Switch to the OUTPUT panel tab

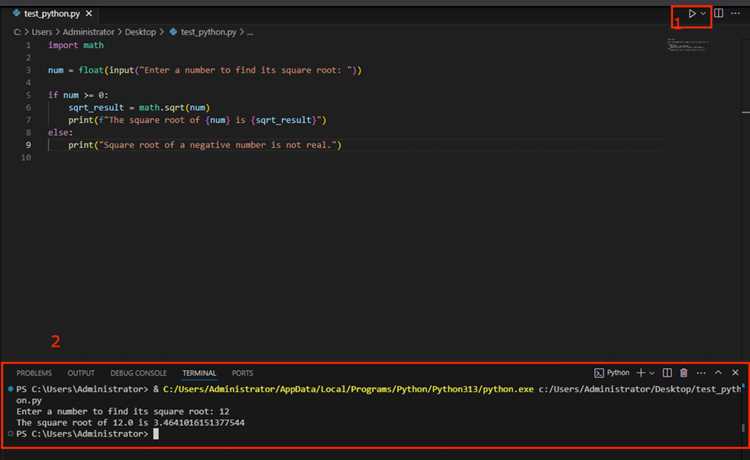[x=81, y=373]
